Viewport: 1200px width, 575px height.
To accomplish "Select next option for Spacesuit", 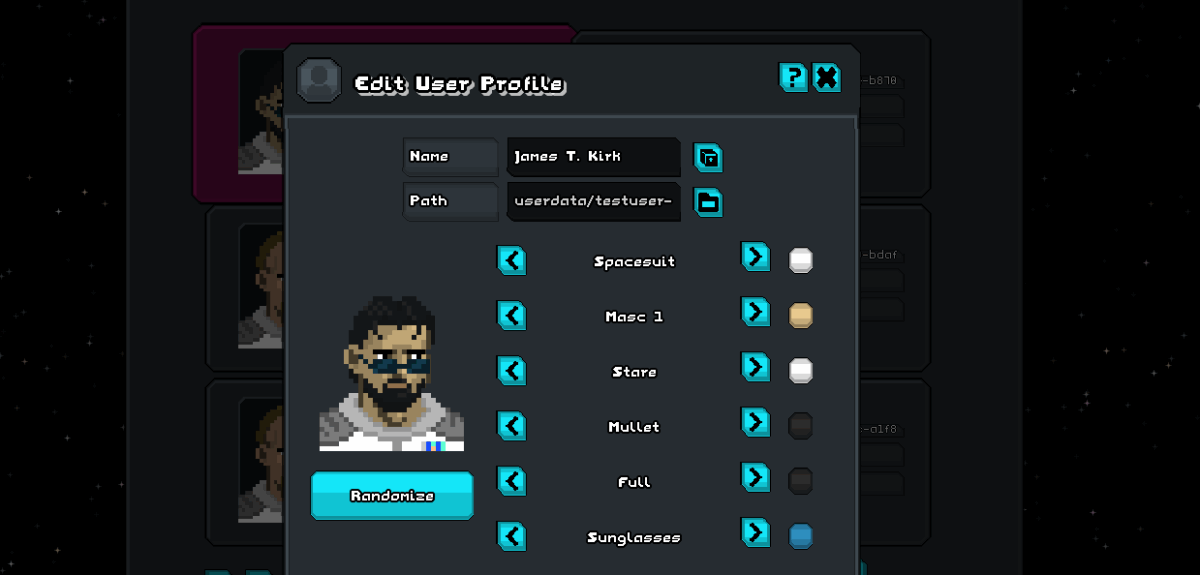I will (x=755, y=257).
